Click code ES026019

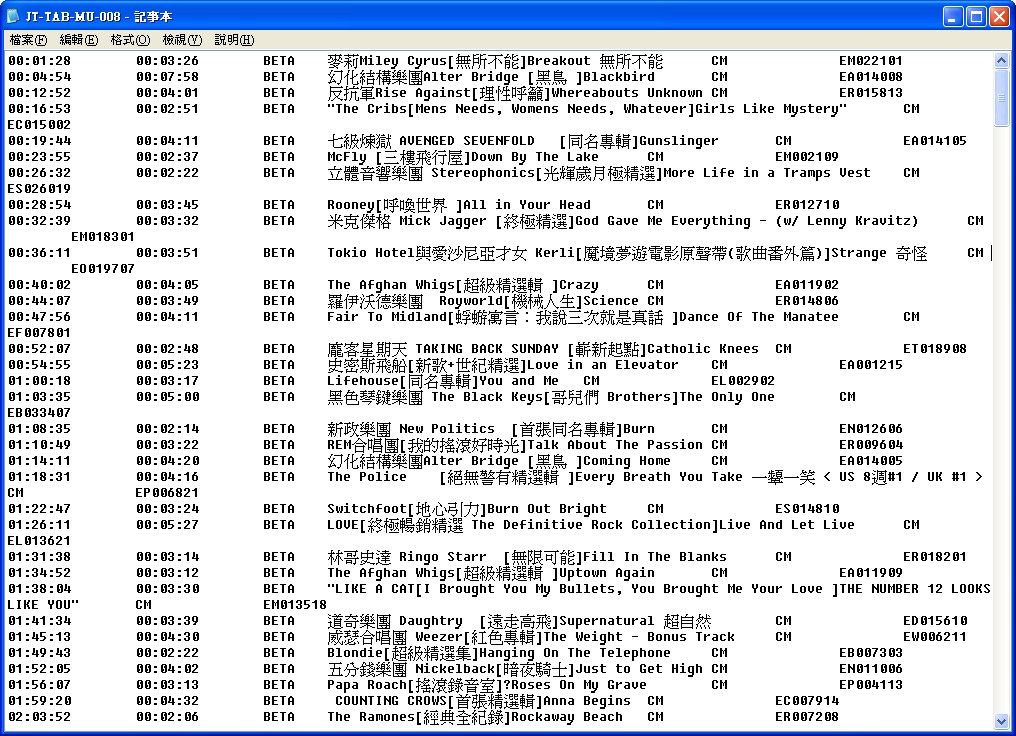(39, 189)
